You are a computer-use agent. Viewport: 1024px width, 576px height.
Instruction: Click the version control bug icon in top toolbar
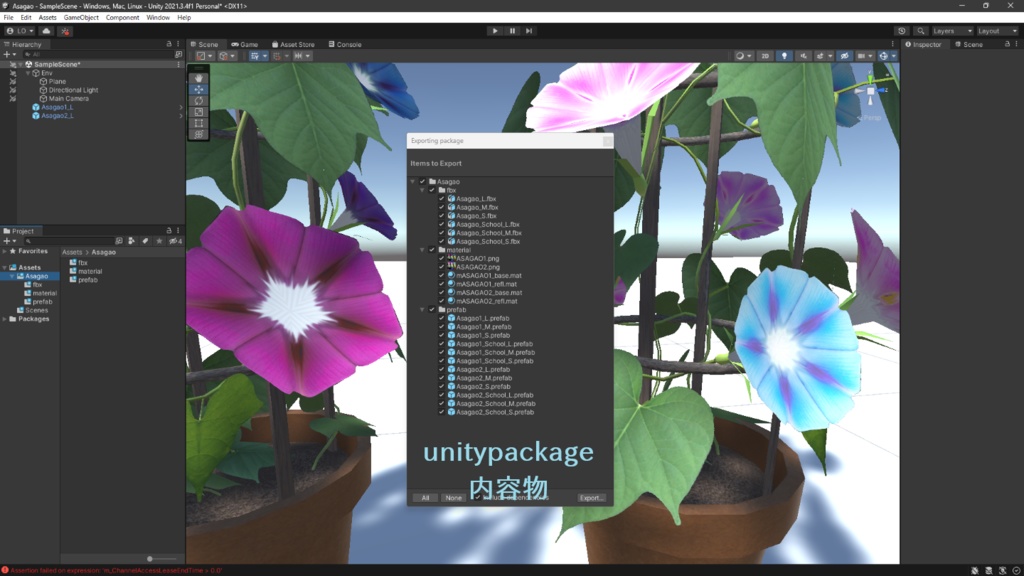[65, 31]
